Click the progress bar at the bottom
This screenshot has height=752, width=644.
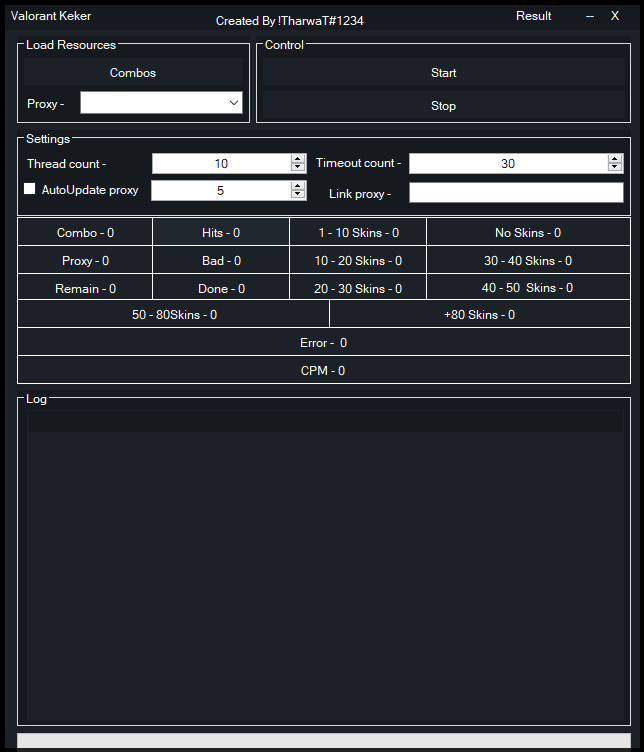point(324,740)
